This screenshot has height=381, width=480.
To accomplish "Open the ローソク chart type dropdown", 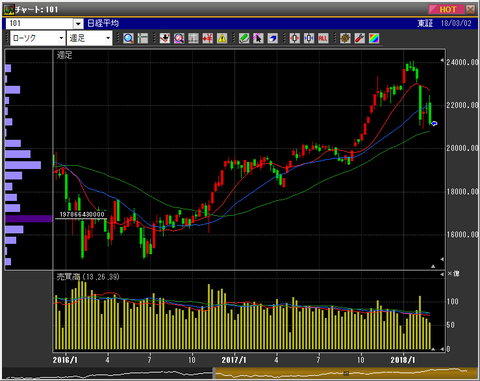I will [x=61, y=38].
